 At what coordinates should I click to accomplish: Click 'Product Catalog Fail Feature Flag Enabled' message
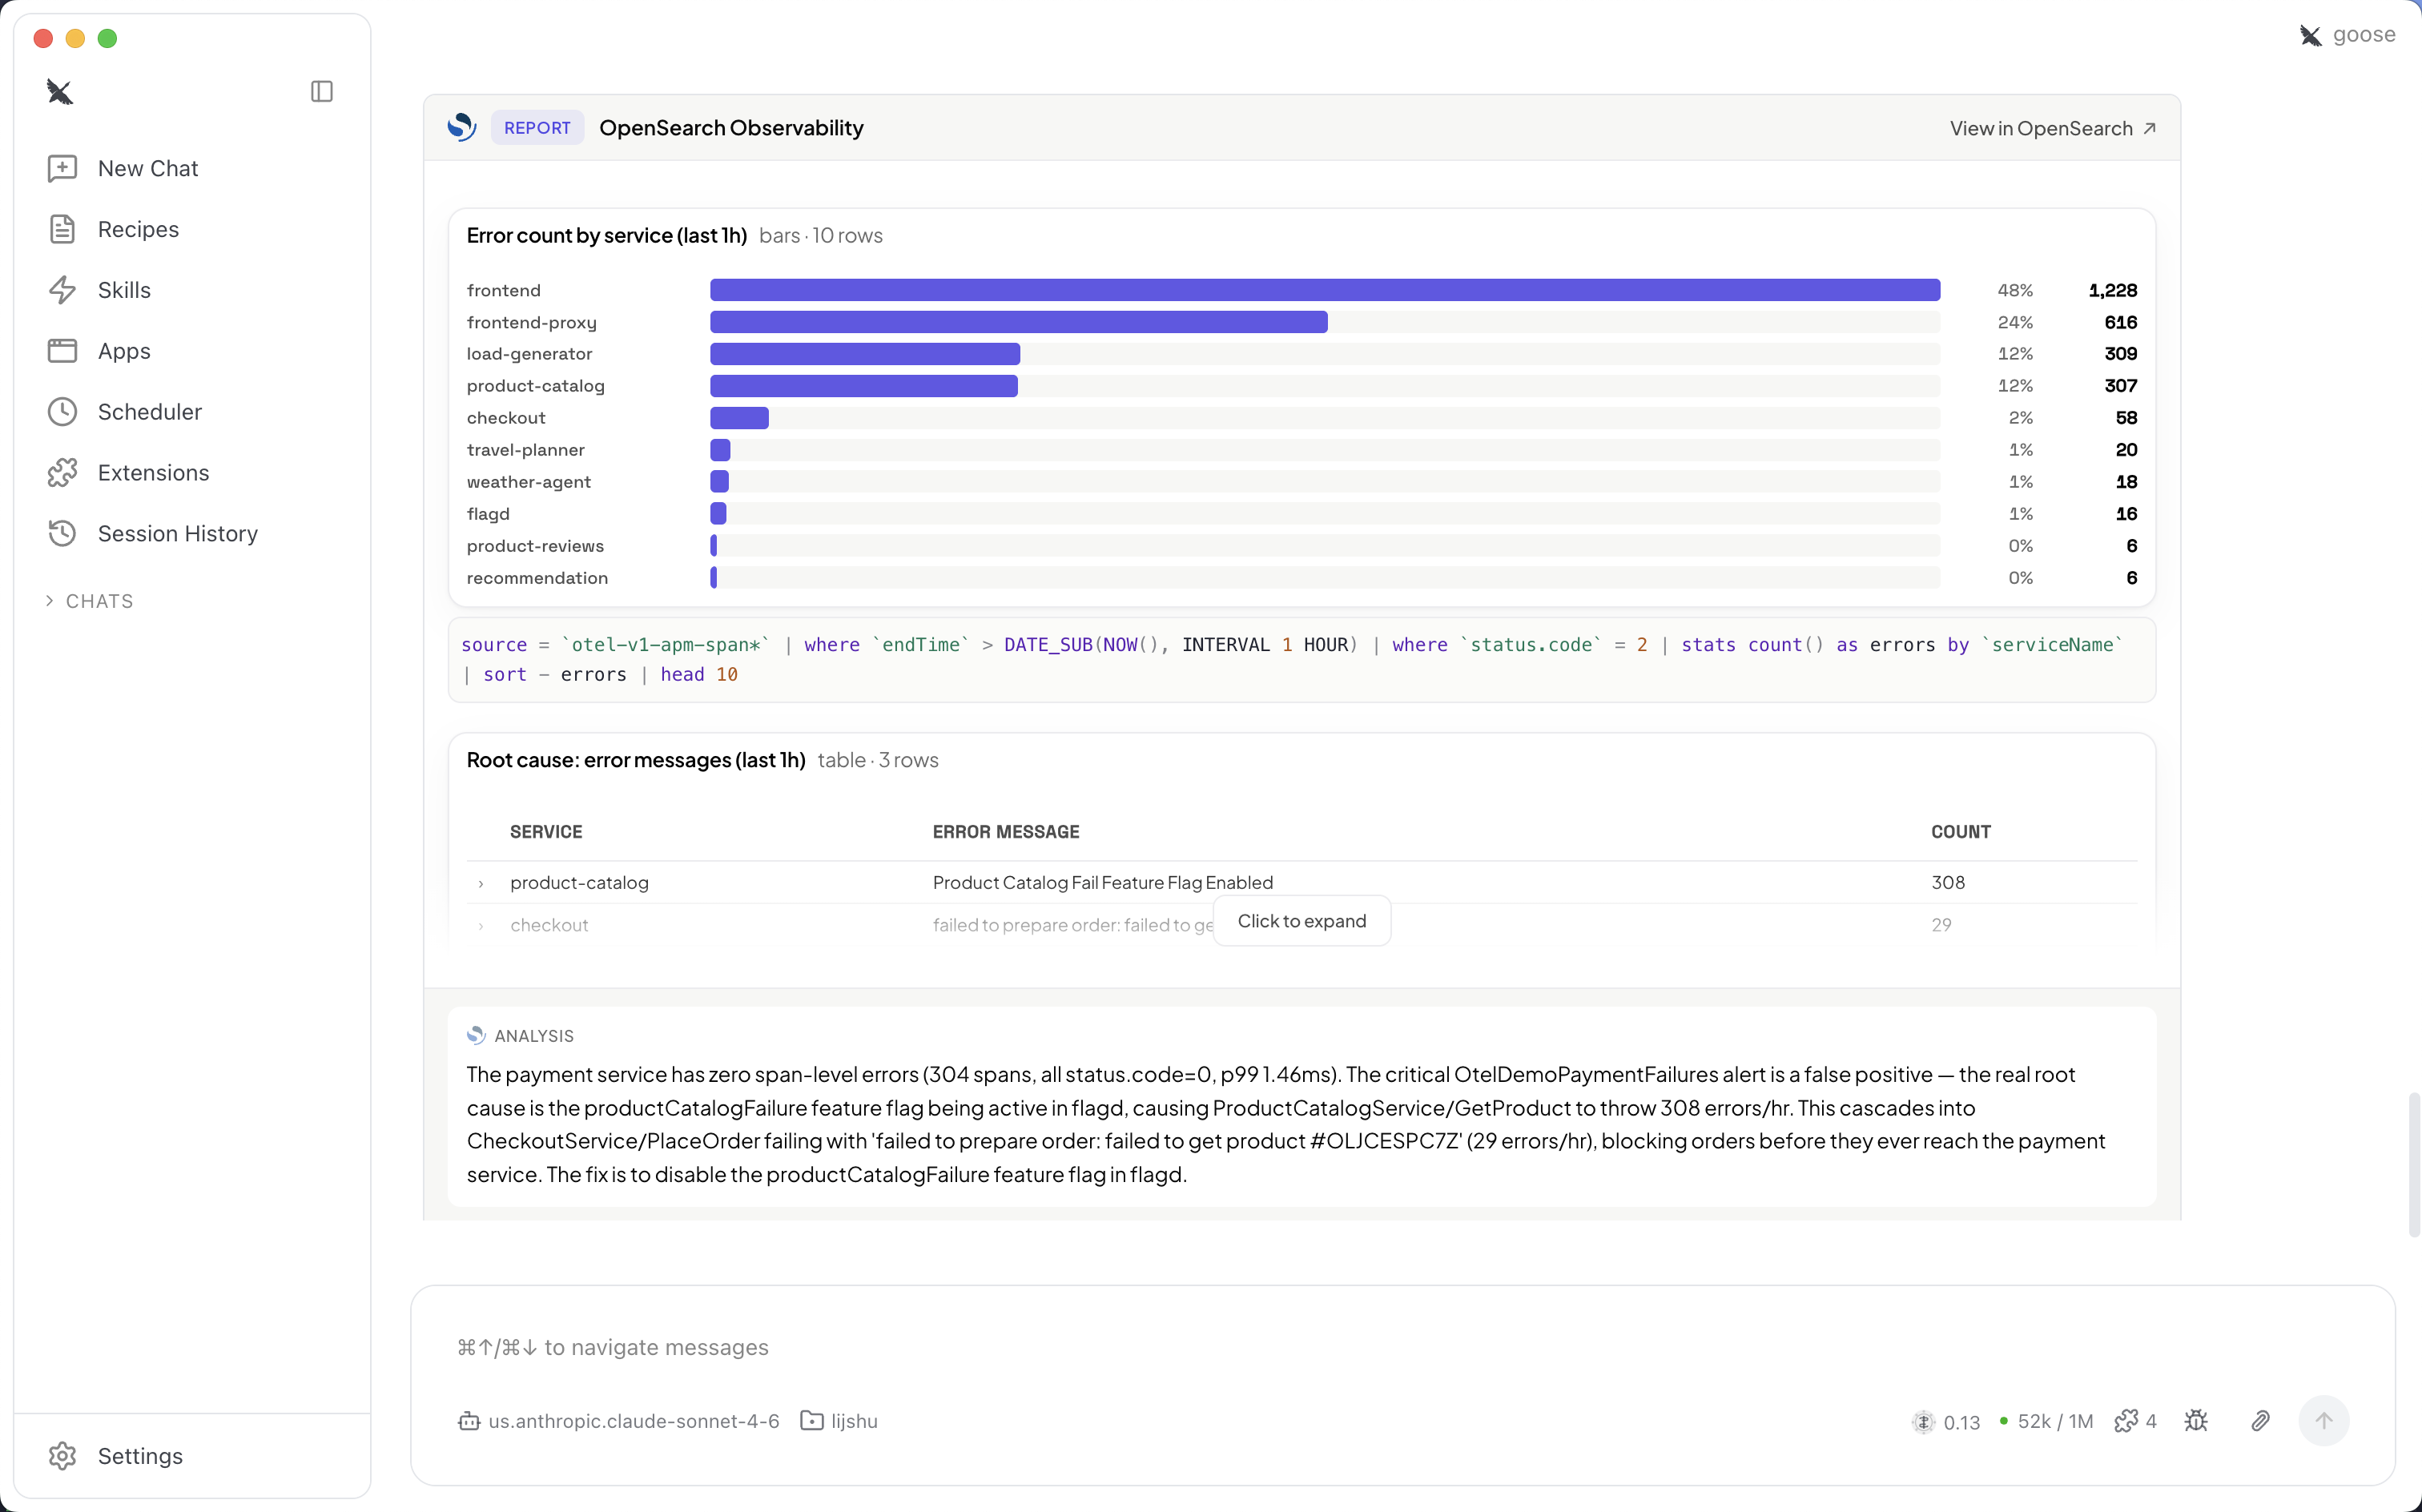[1102, 882]
